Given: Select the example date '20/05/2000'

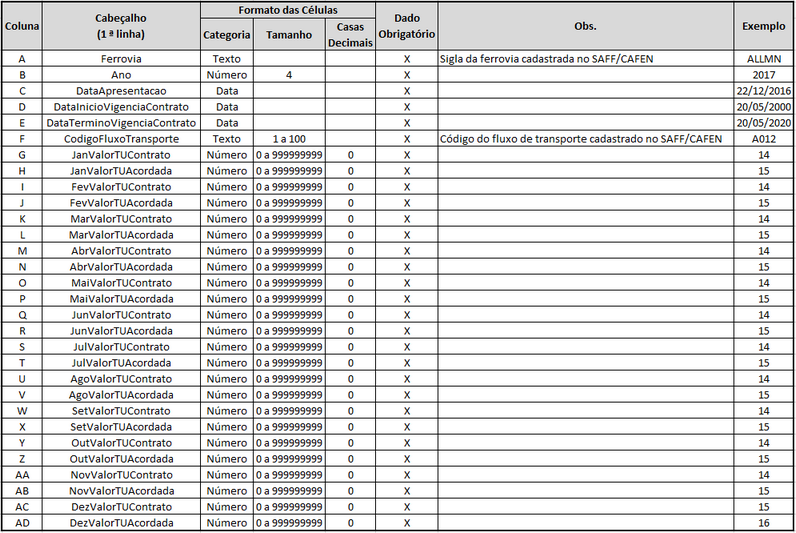Looking at the screenshot, I should [764, 107].
